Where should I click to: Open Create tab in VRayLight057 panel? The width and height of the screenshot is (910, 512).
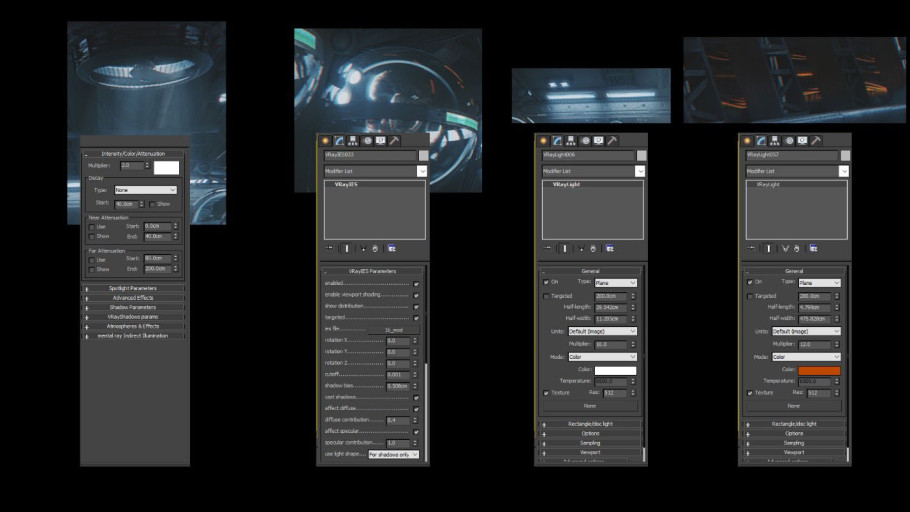[x=748, y=140]
